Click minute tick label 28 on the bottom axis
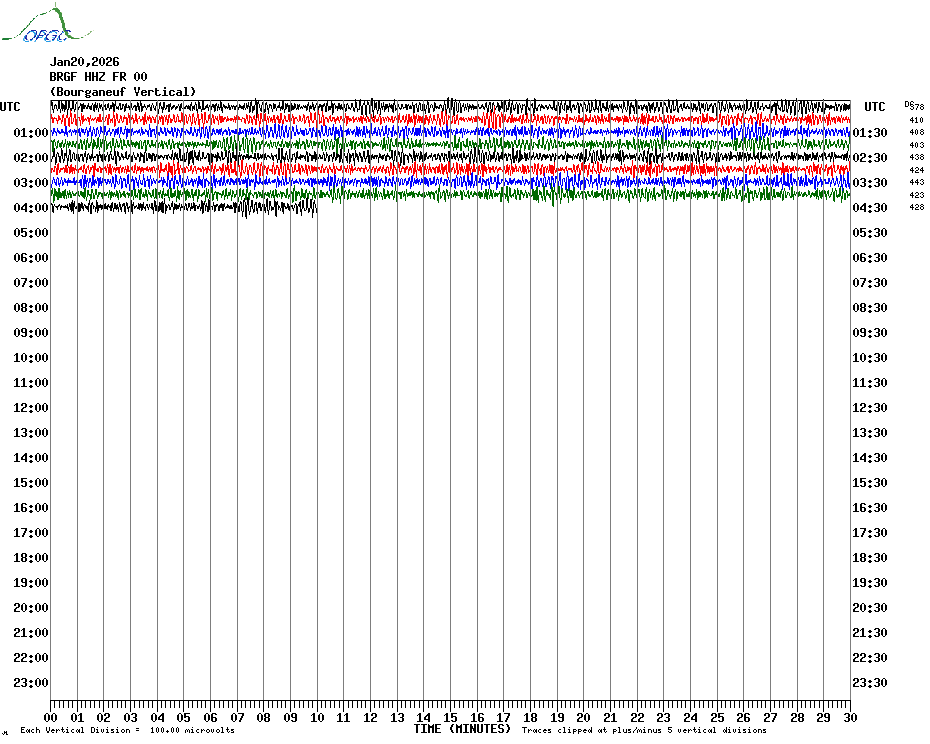930x744 pixels. 797,717
